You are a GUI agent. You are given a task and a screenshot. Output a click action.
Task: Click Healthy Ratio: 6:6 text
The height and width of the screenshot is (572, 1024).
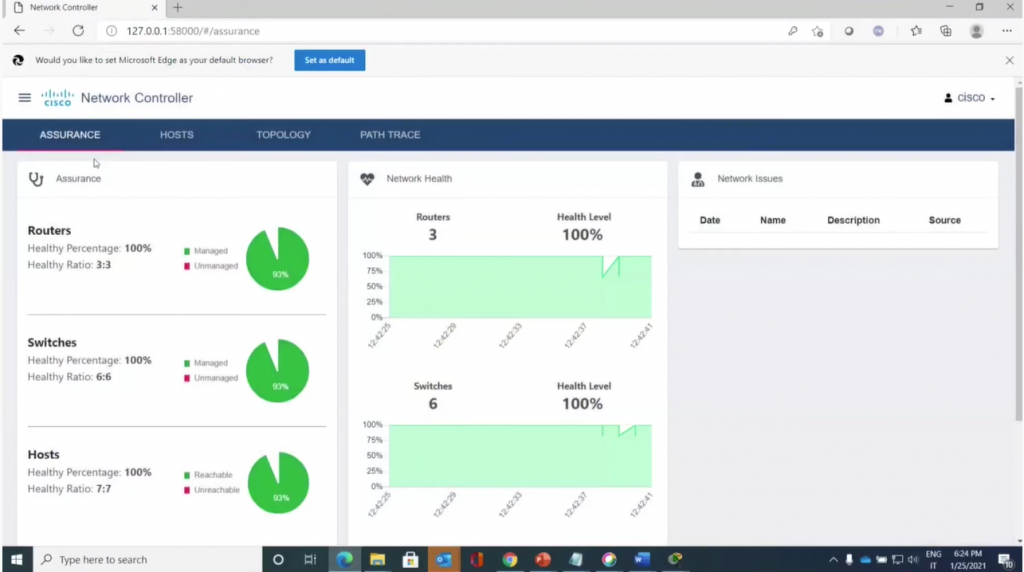(69, 377)
